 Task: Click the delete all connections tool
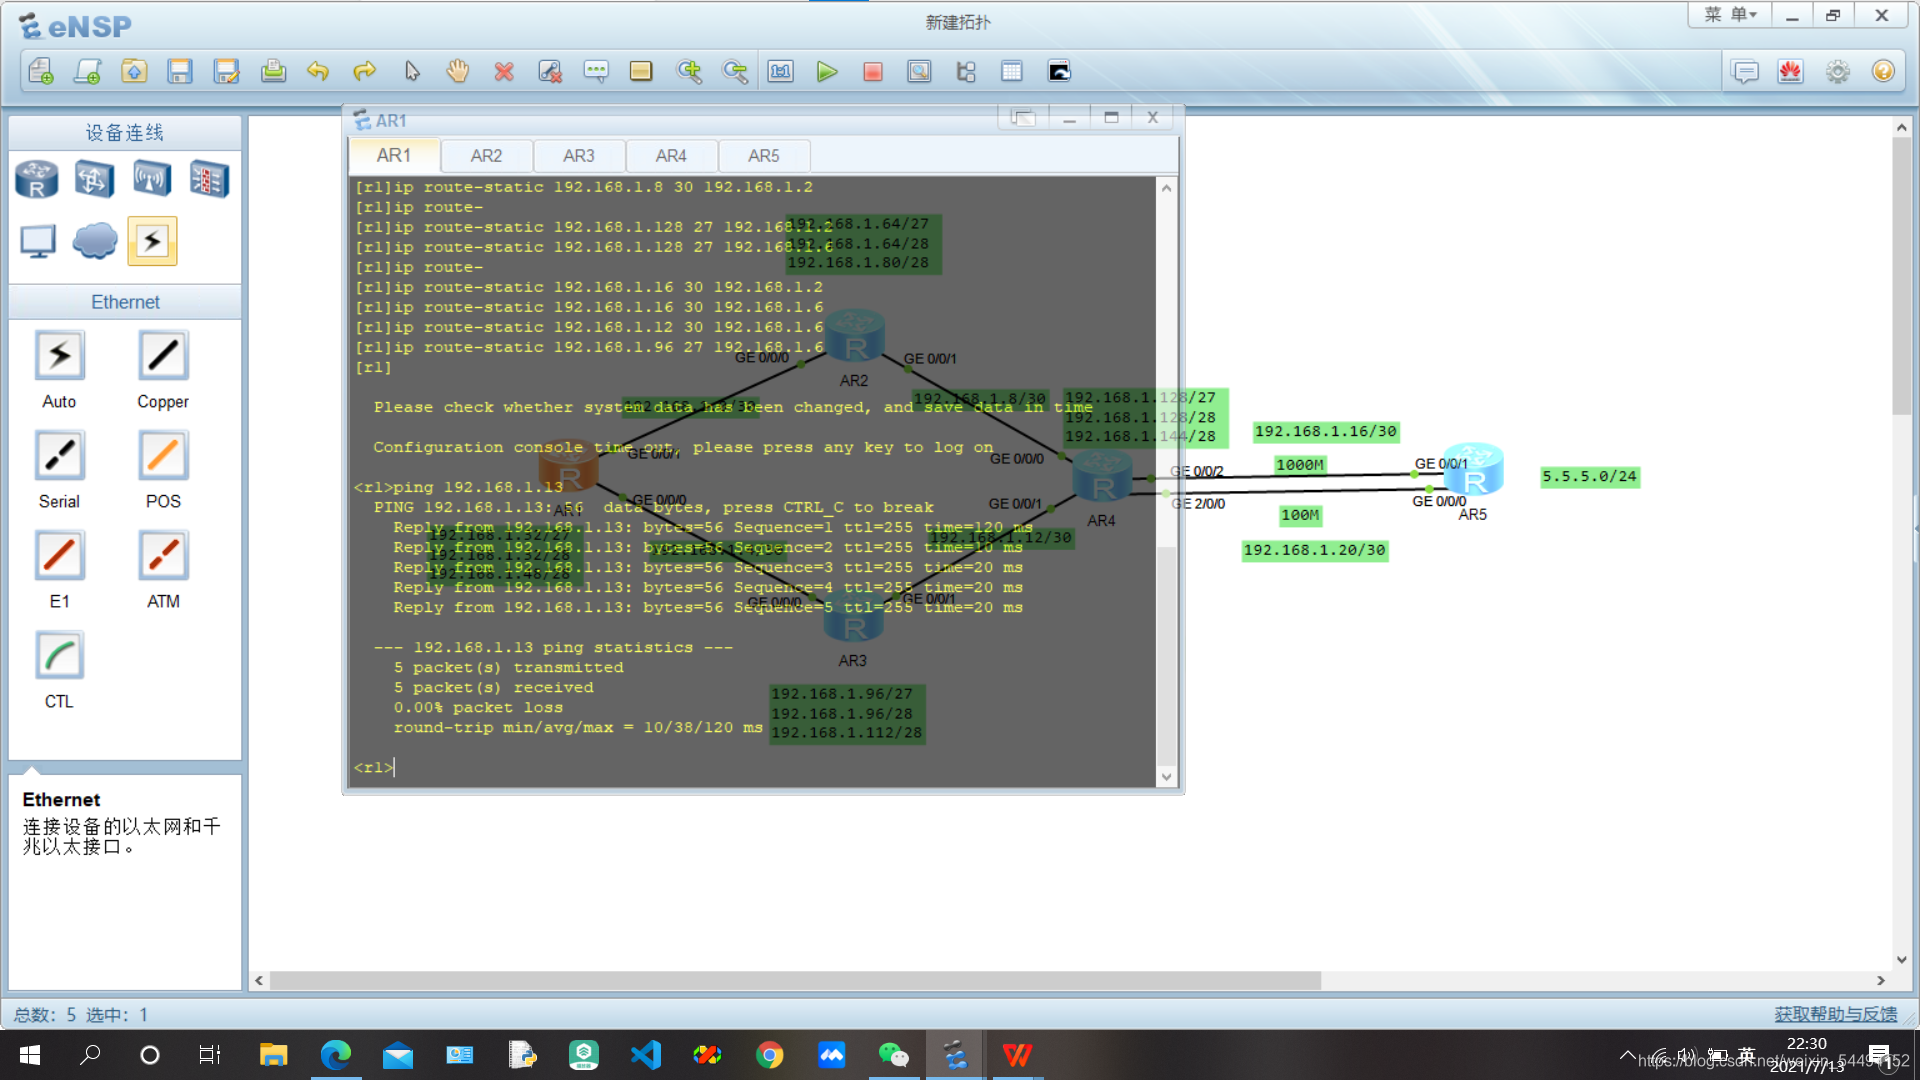tap(550, 71)
